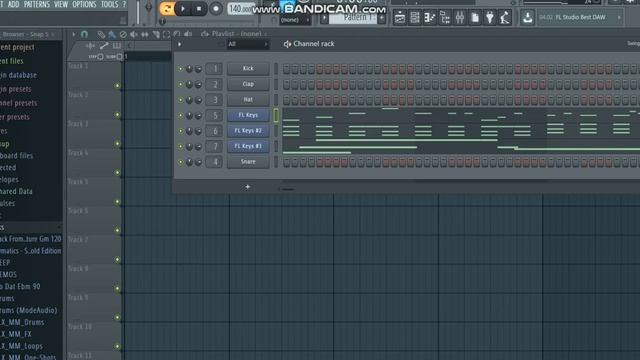Click the Snare channel button
640x360 pixels.
(x=248, y=162)
